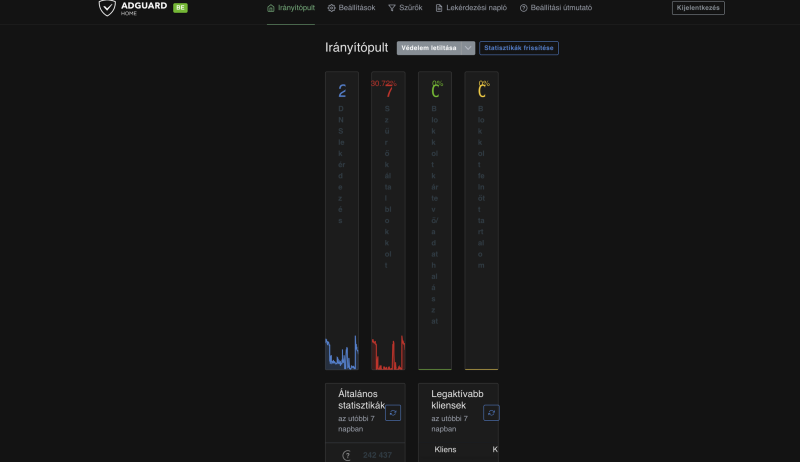Click the Beállítási útmutató help icon
800x462 pixels.
click(523, 7)
